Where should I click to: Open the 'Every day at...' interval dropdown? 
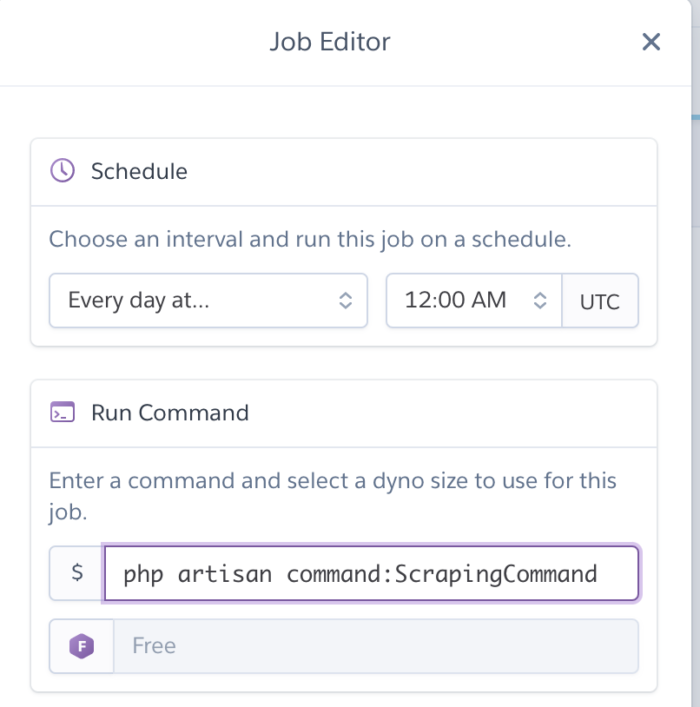[208, 300]
